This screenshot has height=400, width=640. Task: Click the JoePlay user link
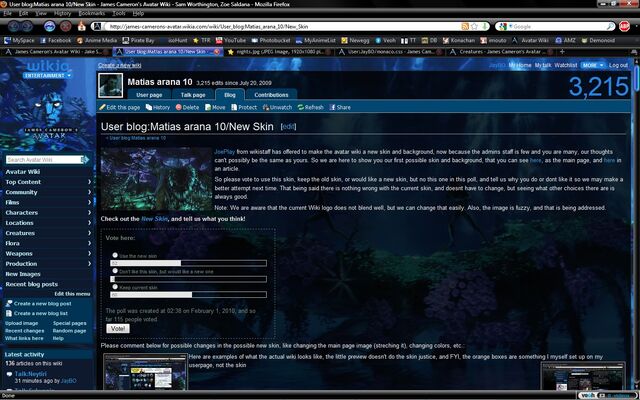click(x=224, y=152)
